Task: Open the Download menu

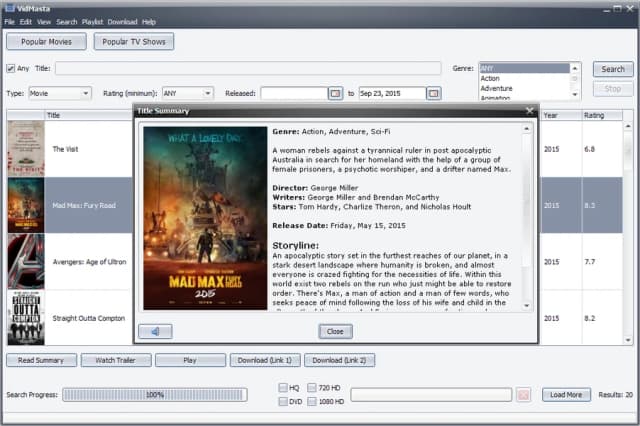Action: click(x=122, y=22)
